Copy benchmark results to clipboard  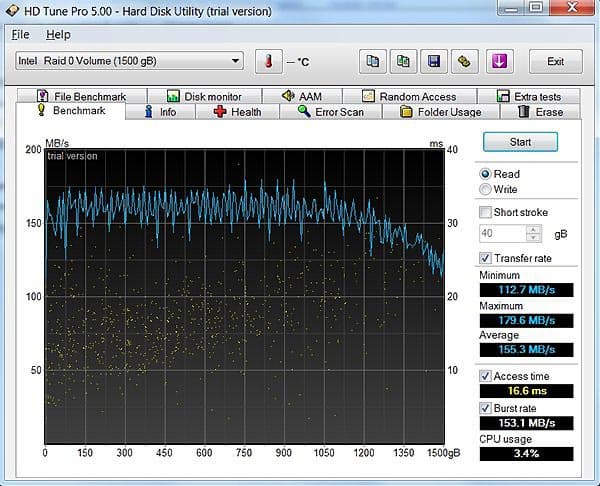(373, 62)
